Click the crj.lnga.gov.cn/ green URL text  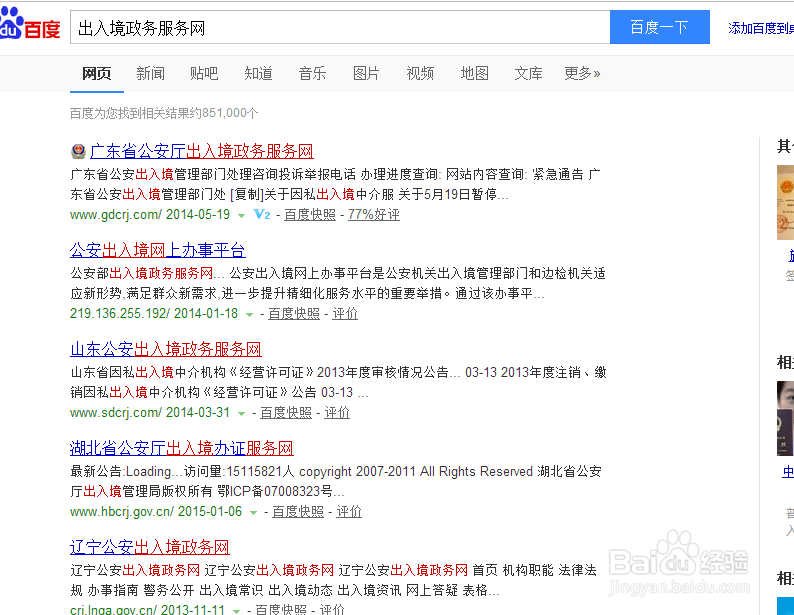coord(113,609)
